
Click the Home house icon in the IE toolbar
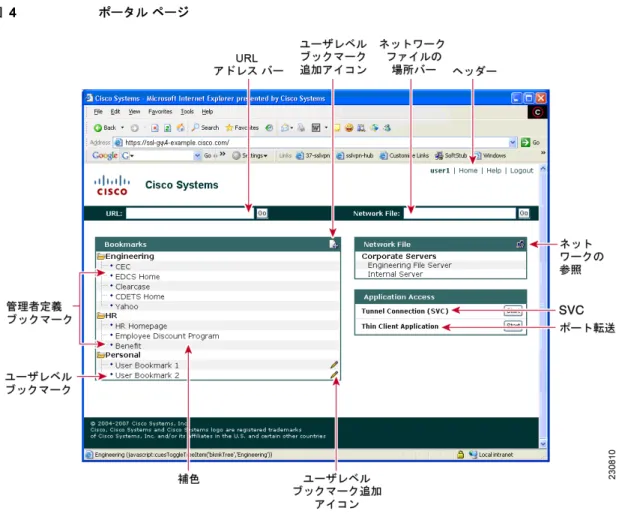click(180, 127)
